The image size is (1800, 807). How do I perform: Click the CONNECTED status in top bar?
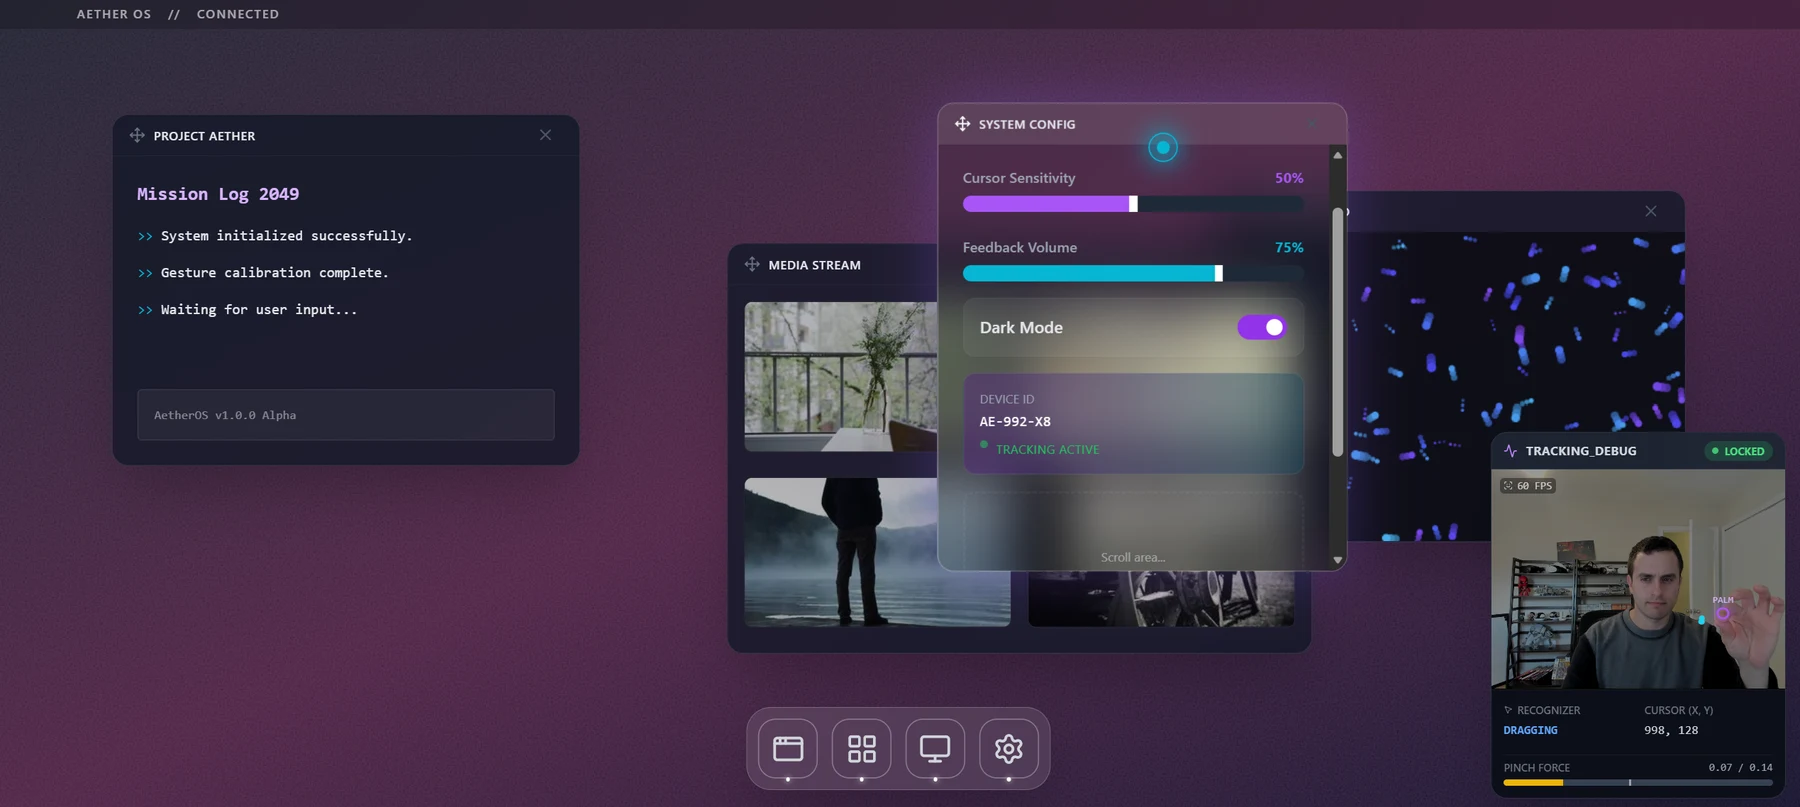tap(238, 14)
